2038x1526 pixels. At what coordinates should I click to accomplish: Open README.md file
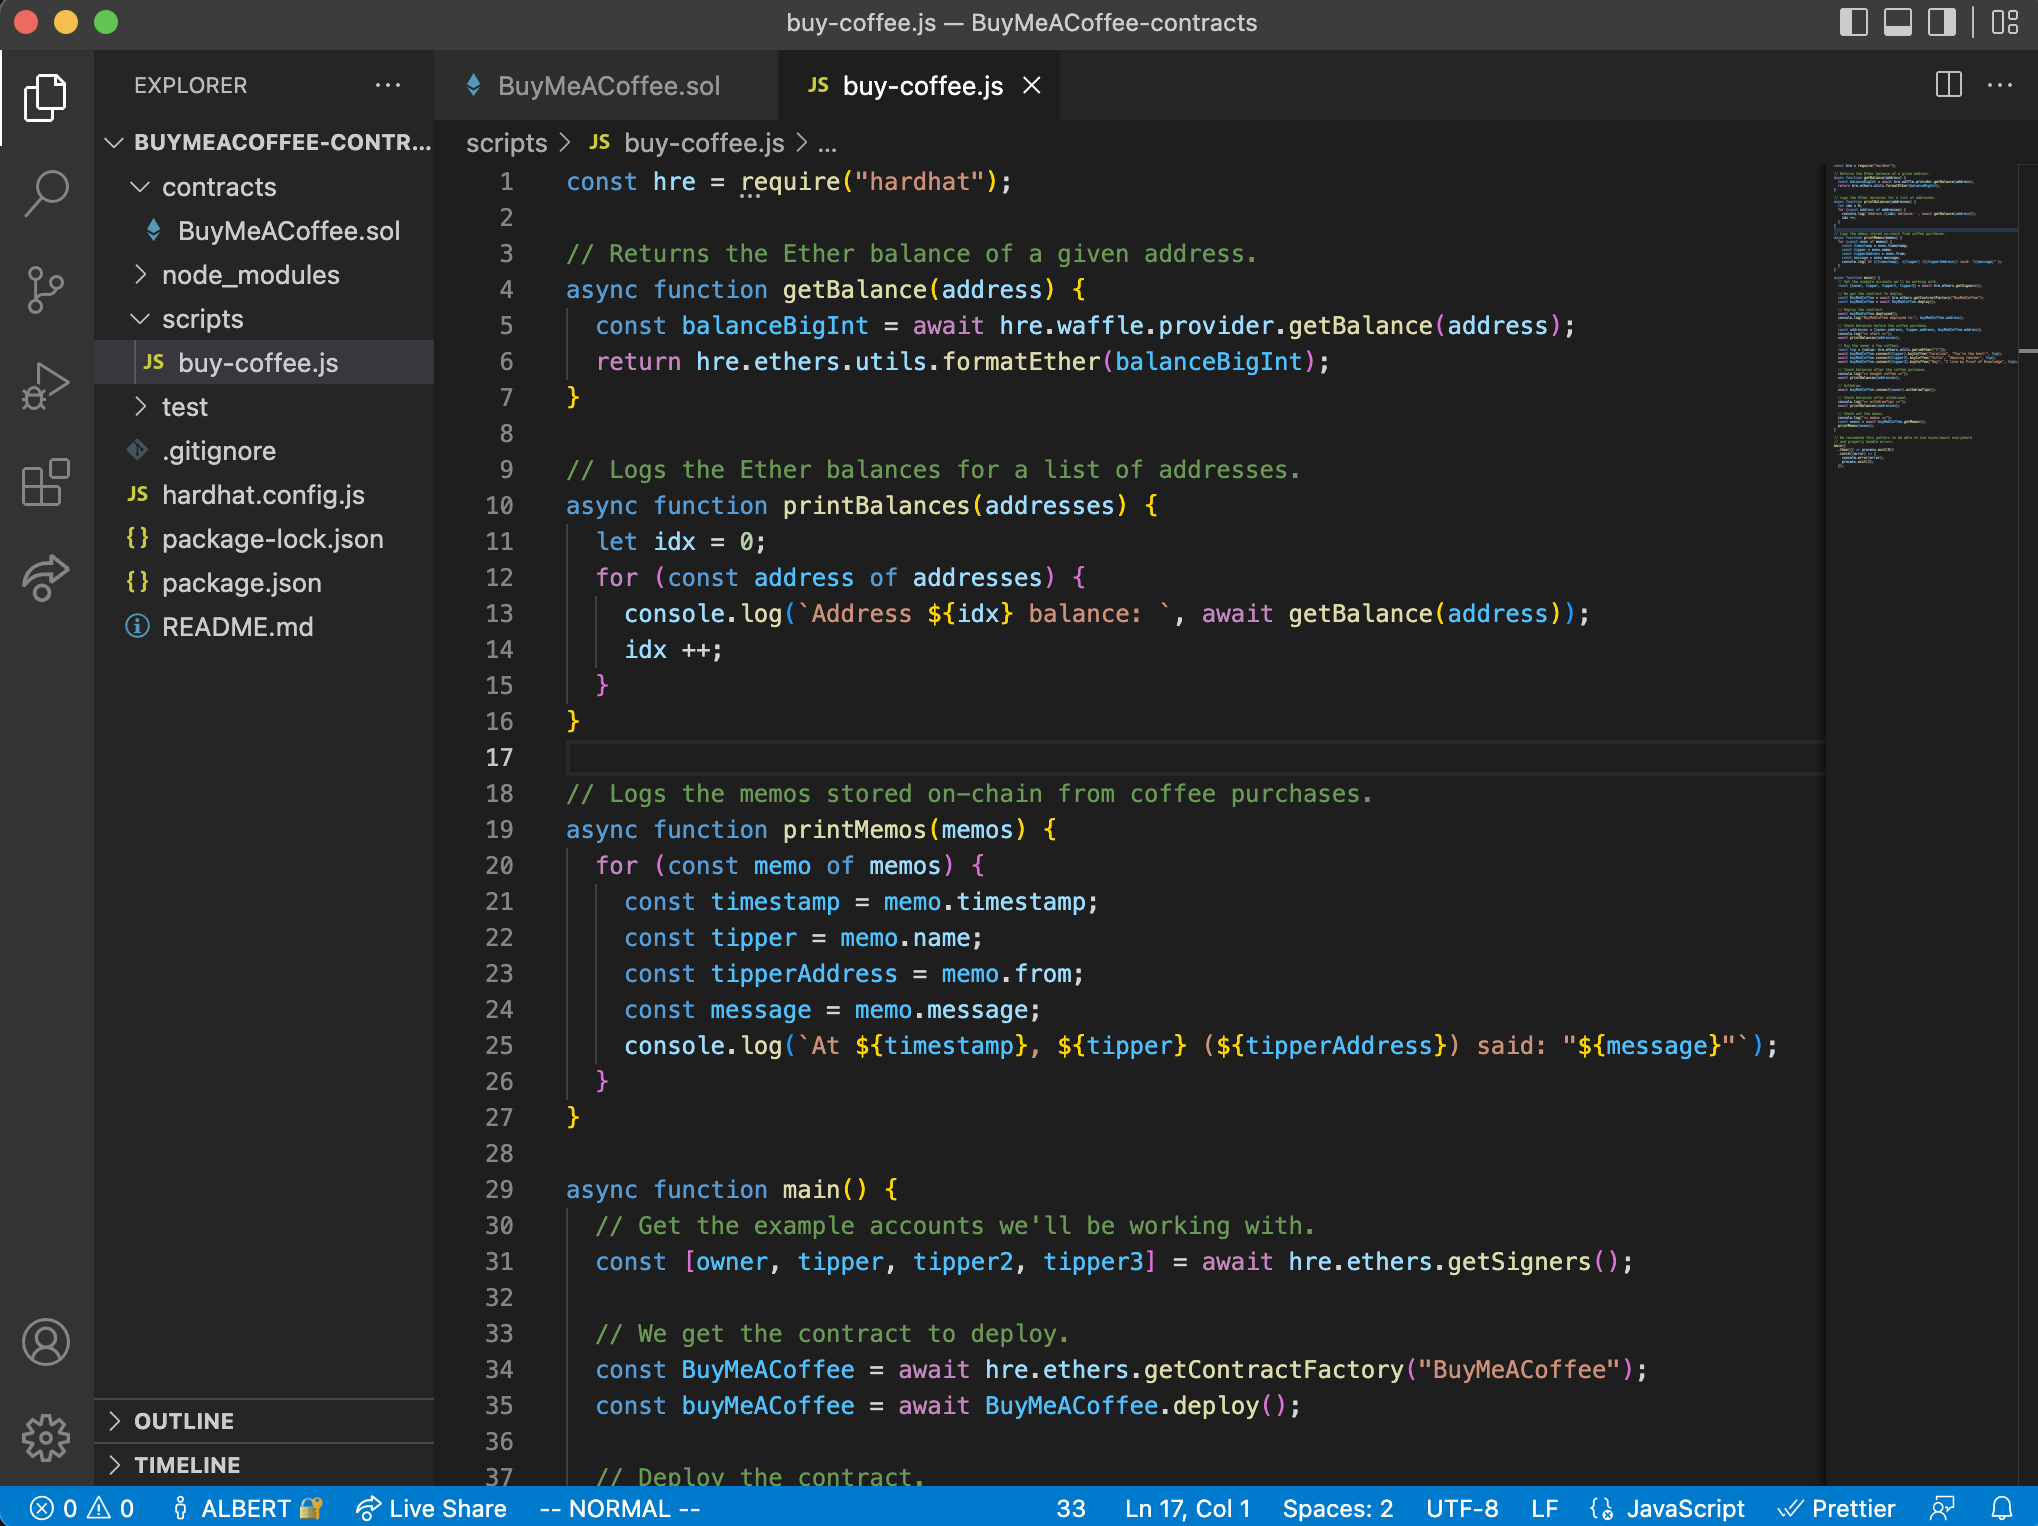pos(265,627)
